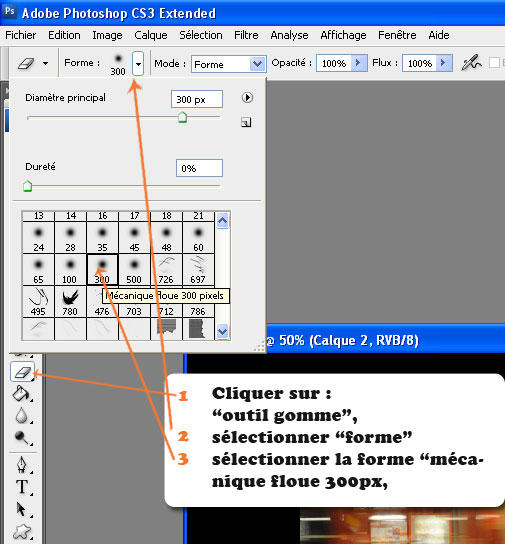The image size is (505, 544).
Task: Click the Dureté slider handle
Action: [x=27, y=186]
